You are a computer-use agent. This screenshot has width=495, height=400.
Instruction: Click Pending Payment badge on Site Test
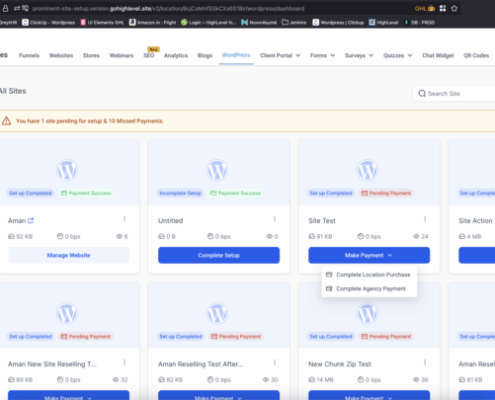tap(387, 193)
